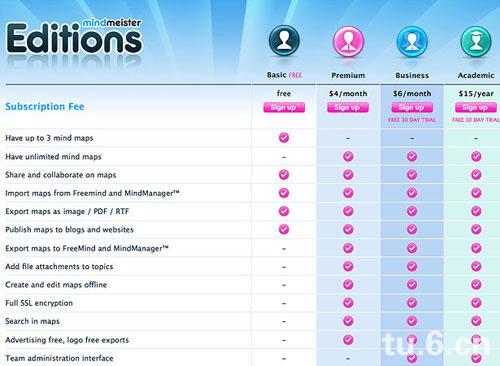Click the Basic edition user icon
This screenshot has width=500, height=366.
tap(284, 40)
